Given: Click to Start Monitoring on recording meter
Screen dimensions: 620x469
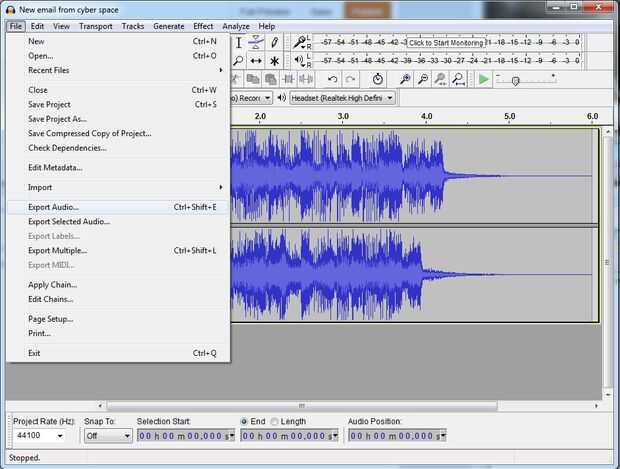Looking at the screenshot, I should 446,43.
